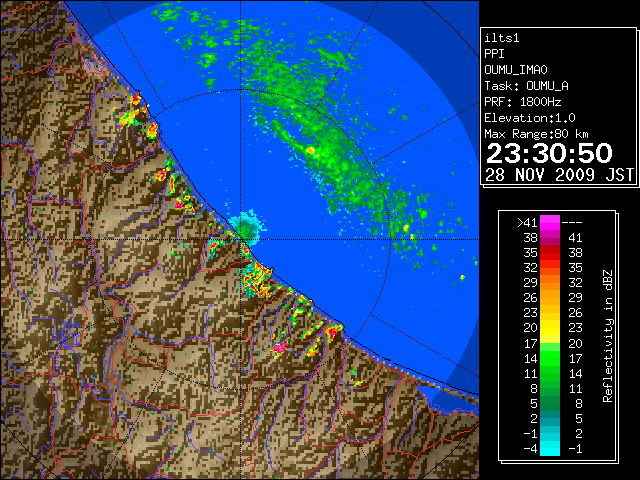Select the 'PPI' scan type text
This screenshot has height=480, width=640.
click(494, 54)
